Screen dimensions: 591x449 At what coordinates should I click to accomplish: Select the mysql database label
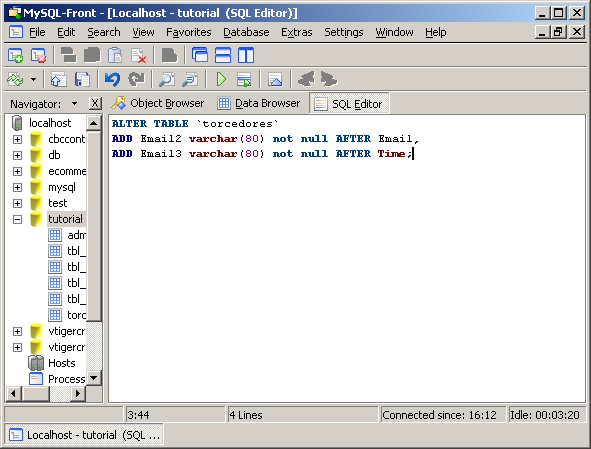tap(62, 187)
